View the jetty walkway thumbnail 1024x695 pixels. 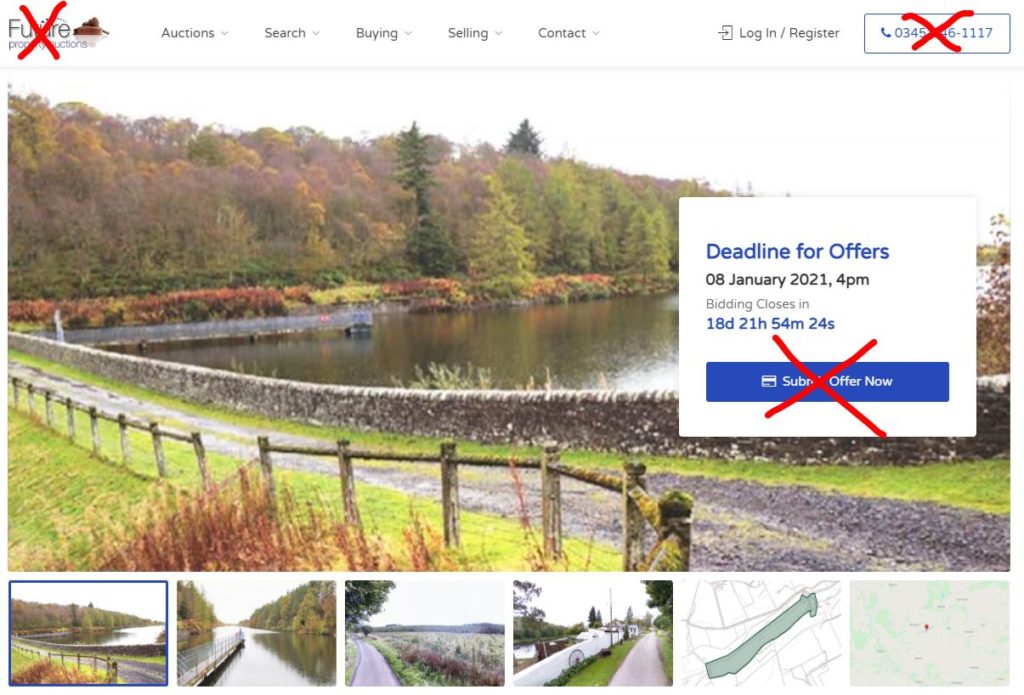tap(257, 633)
